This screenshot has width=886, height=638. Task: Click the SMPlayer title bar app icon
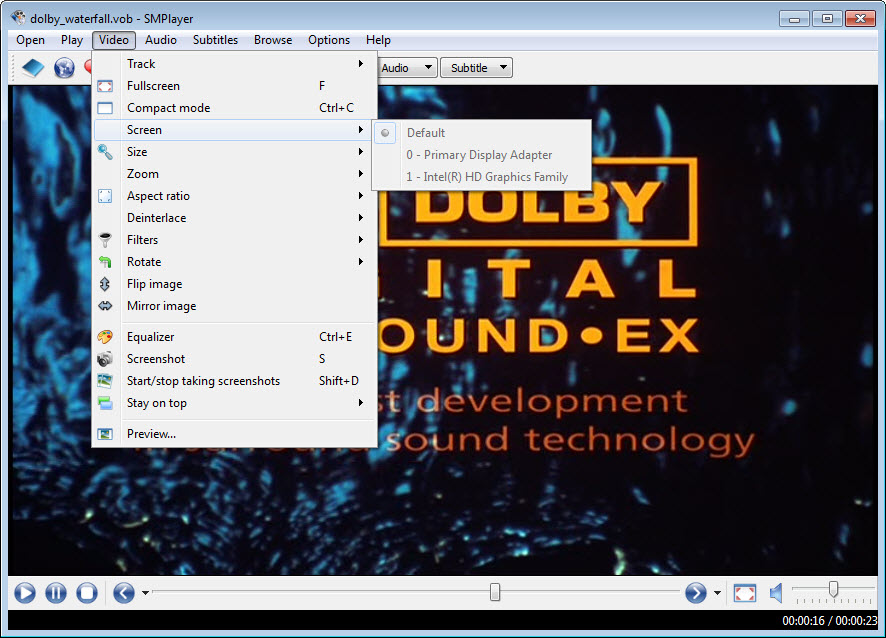pyautogui.click(x=18, y=18)
